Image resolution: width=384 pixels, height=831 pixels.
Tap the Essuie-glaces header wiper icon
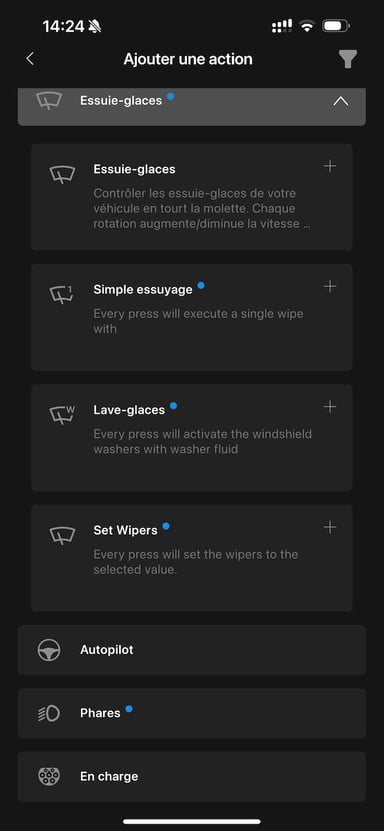49,101
